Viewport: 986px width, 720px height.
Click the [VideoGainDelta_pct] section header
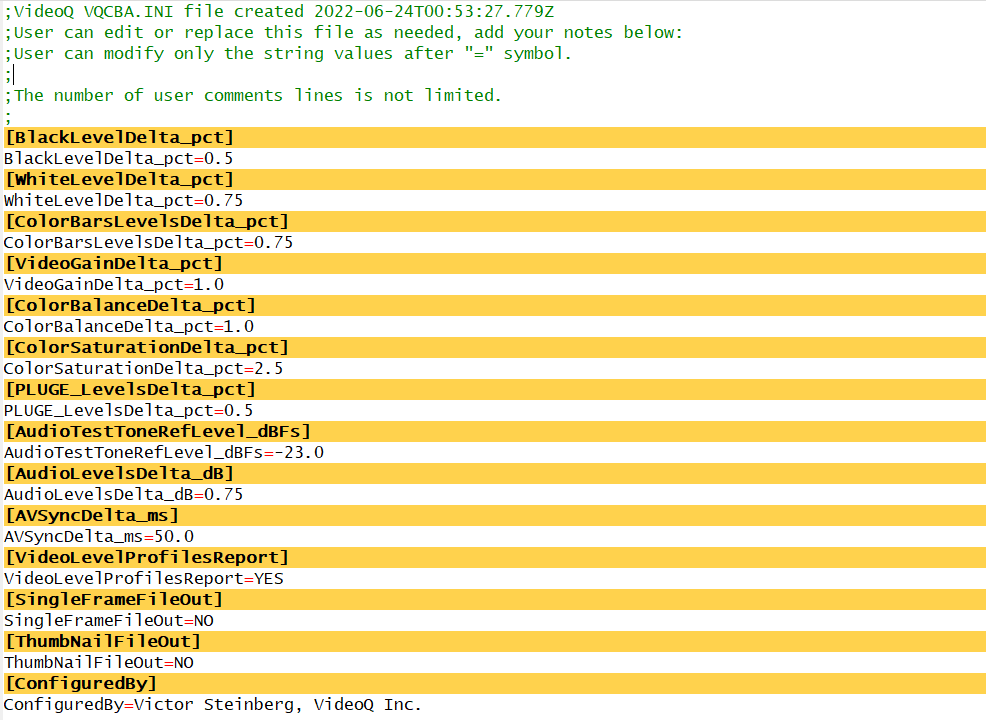pos(113,263)
